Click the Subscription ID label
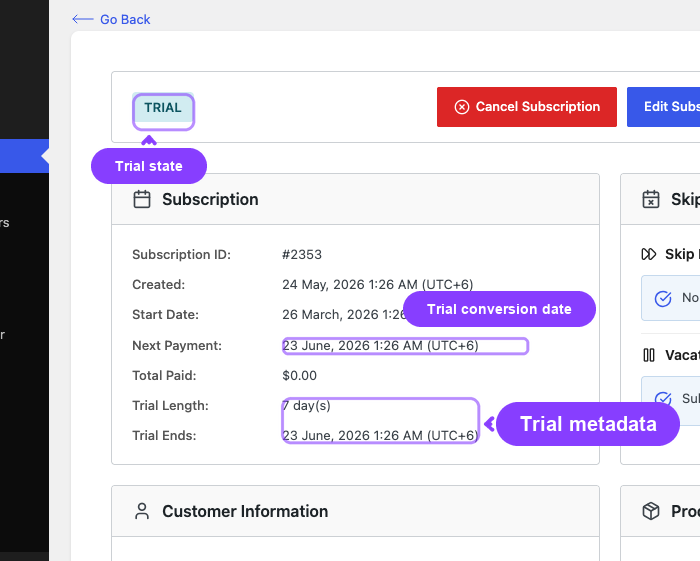 click(x=181, y=254)
